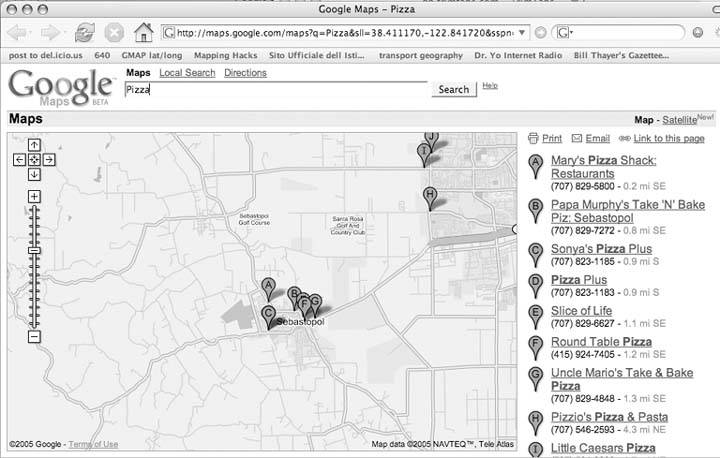The height and width of the screenshot is (458, 720).
Task: Reload the page with the refresh icon
Action: [85, 32]
